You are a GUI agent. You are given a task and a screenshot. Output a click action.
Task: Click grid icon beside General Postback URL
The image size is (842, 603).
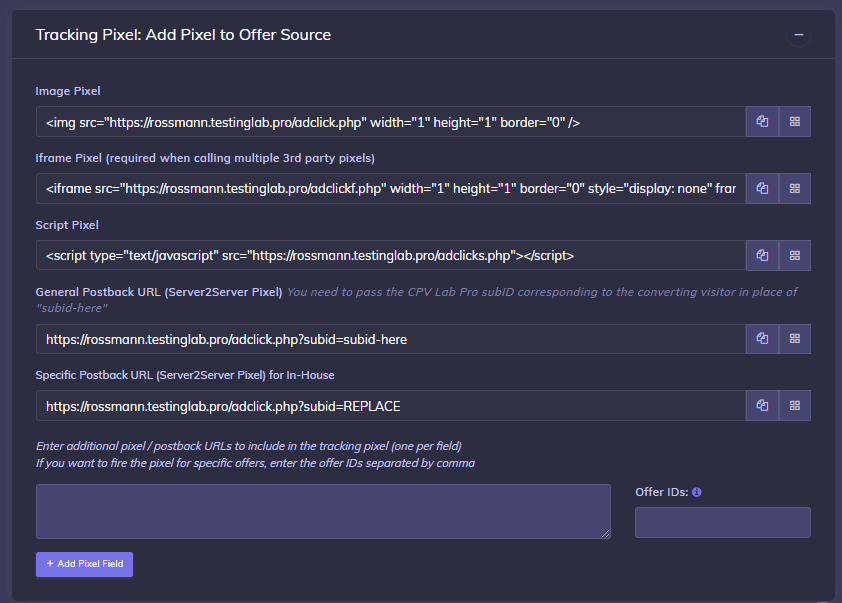pos(795,339)
